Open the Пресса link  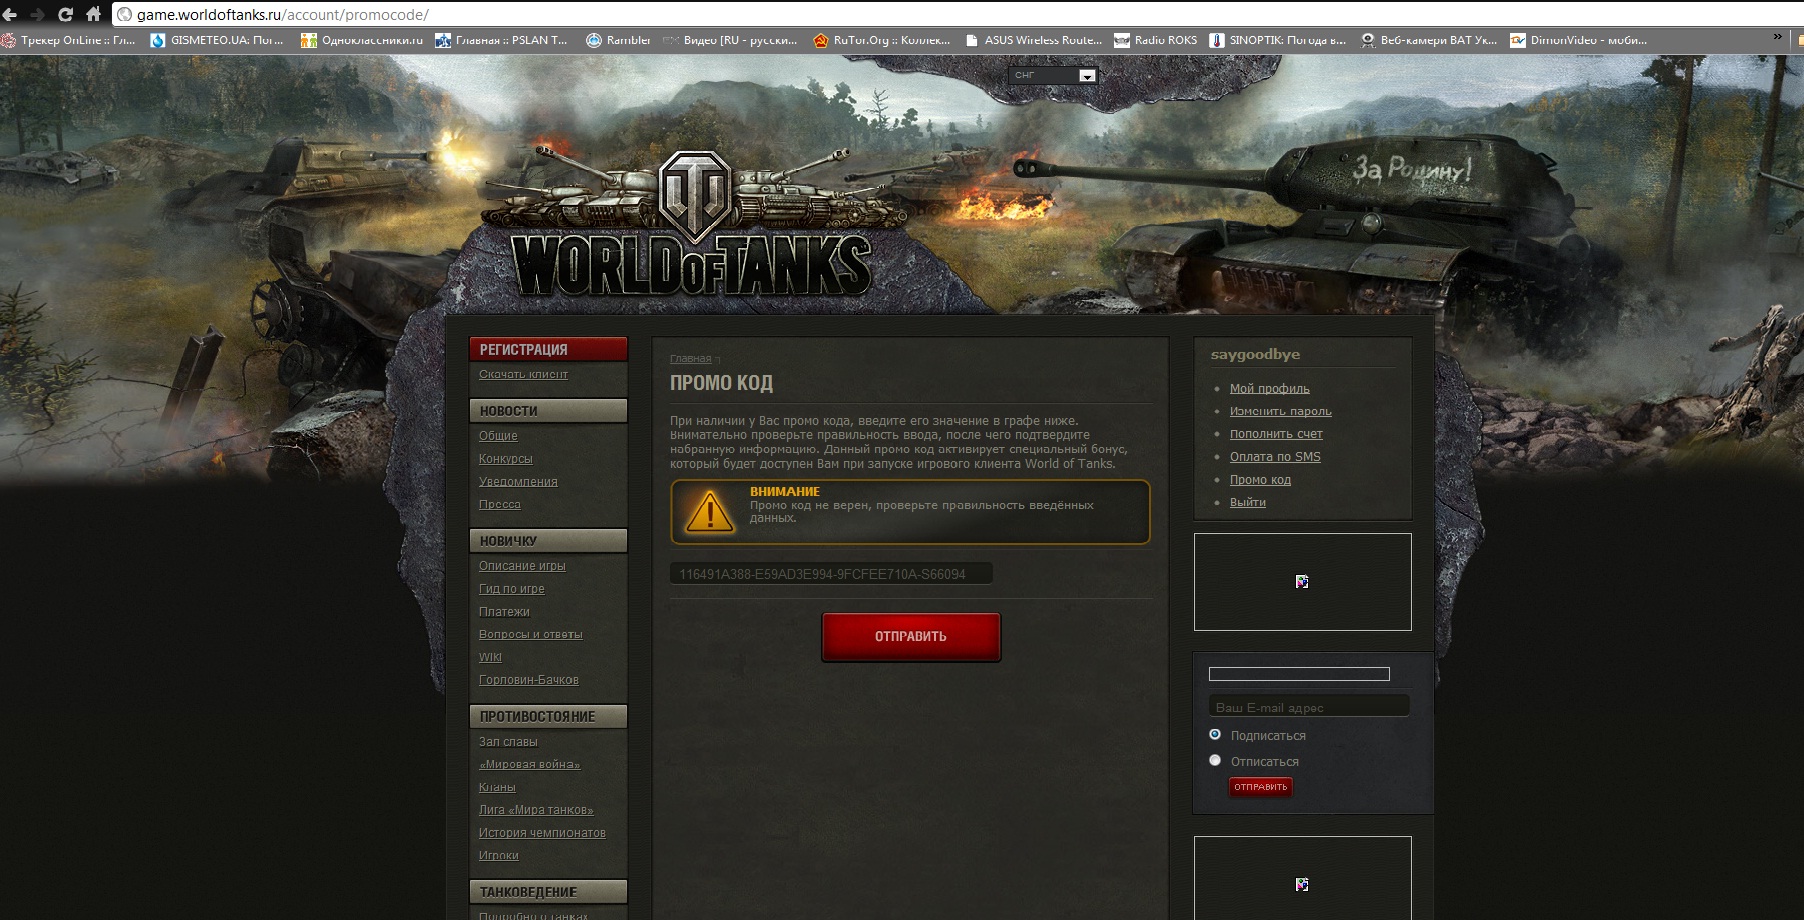click(500, 505)
